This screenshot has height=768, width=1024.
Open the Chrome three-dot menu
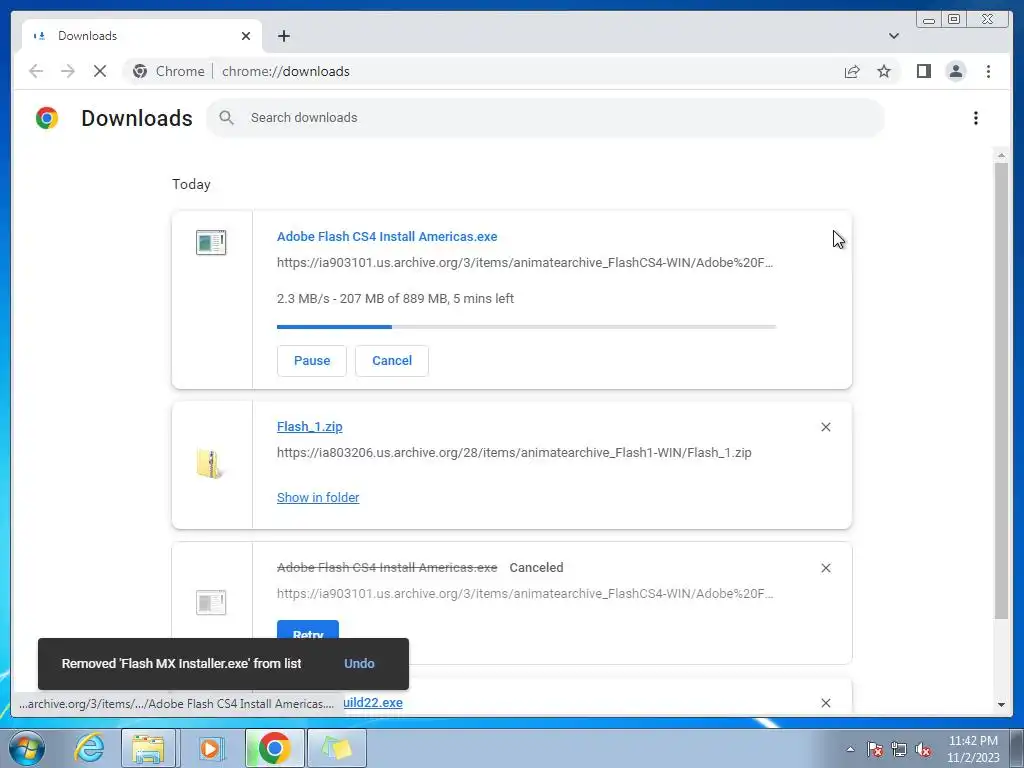click(988, 71)
